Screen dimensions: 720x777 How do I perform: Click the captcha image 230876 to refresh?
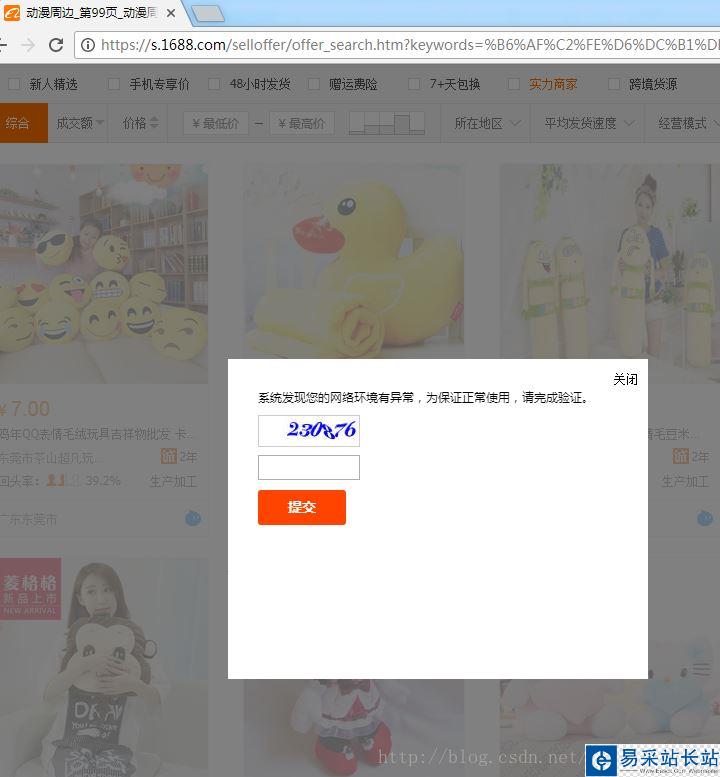coord(309,431)
